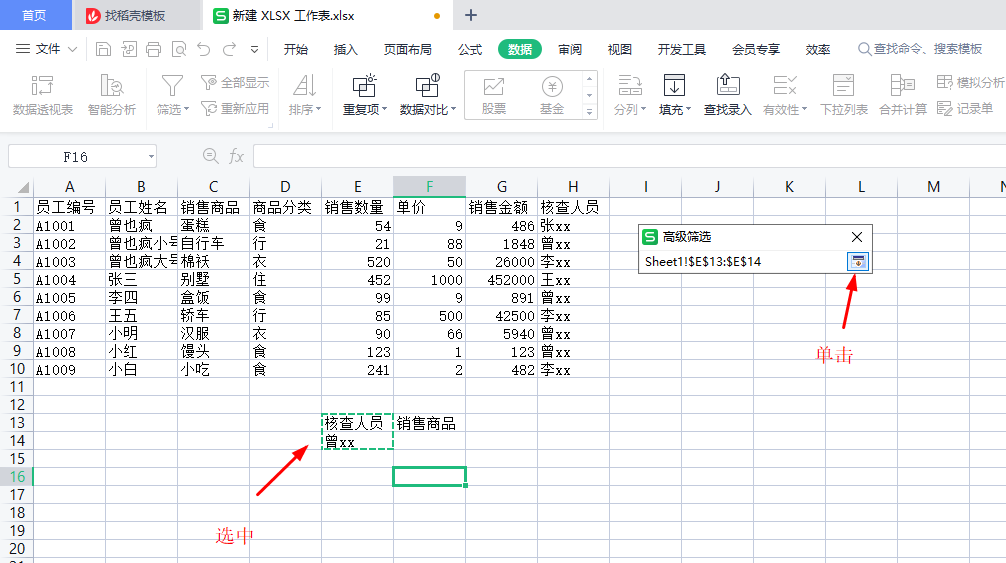This screenshot has height=563, width=1006.
Task: Click the 查找命令 search box
Action: [921, 49]
